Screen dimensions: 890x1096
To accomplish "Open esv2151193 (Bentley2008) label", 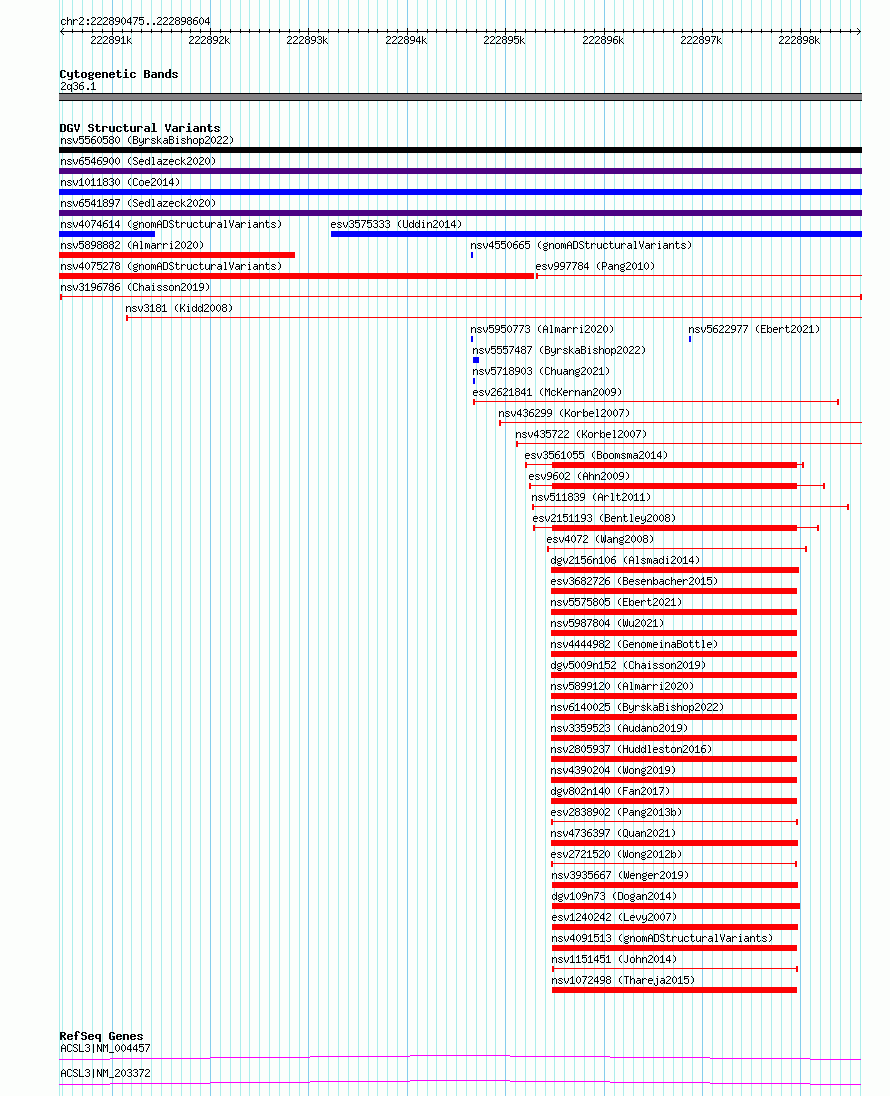I will (x=604, y=518).
